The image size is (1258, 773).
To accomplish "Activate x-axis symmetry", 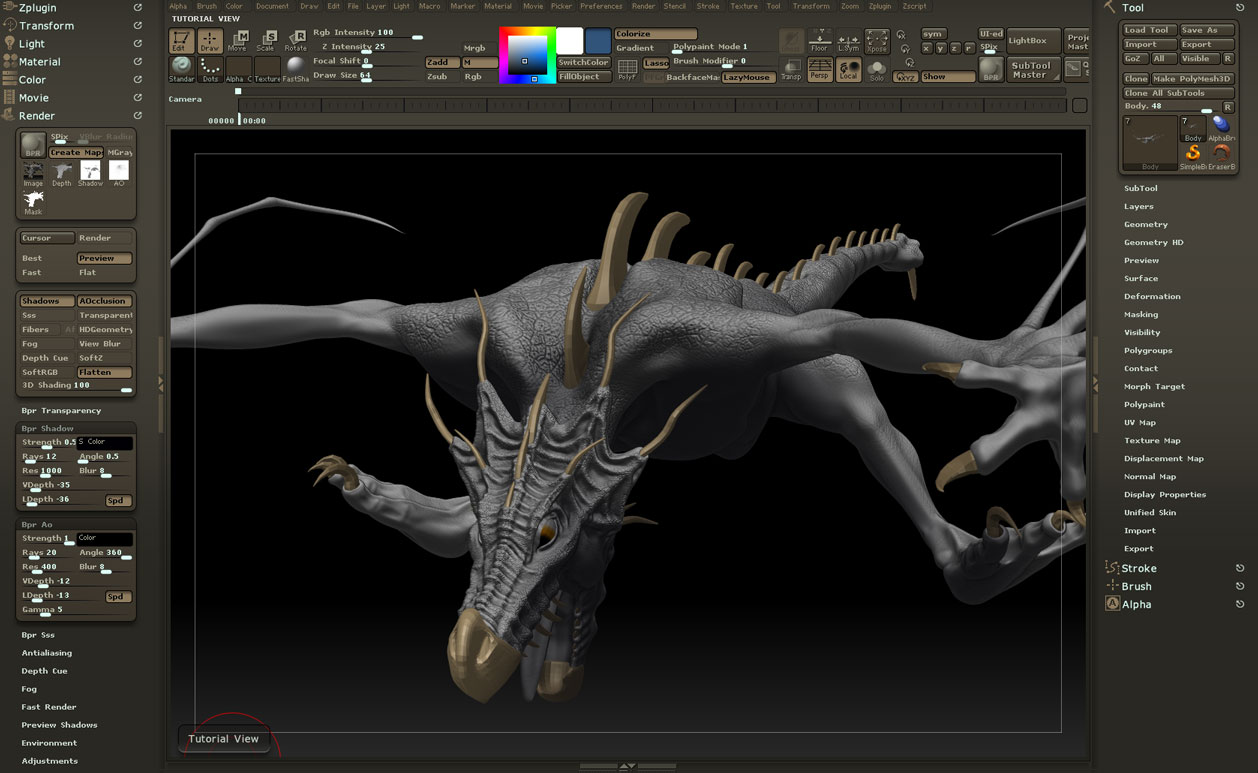I will [x=926, y=48].
